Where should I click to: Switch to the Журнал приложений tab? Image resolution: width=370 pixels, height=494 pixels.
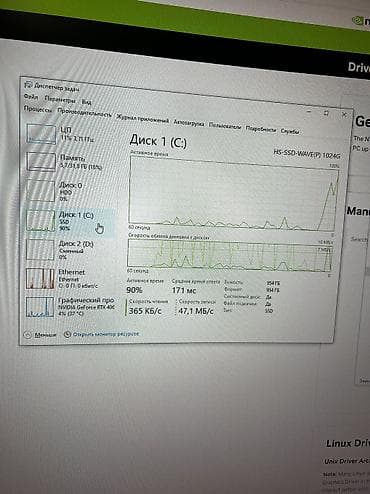(142, 119)
